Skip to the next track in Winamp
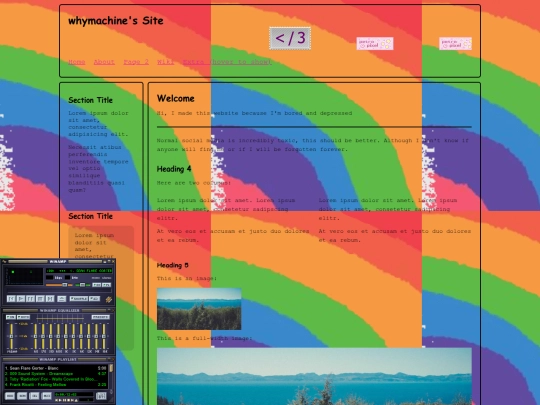The height and width of the screenshot is (405, 540). click(x=50, y=299)
